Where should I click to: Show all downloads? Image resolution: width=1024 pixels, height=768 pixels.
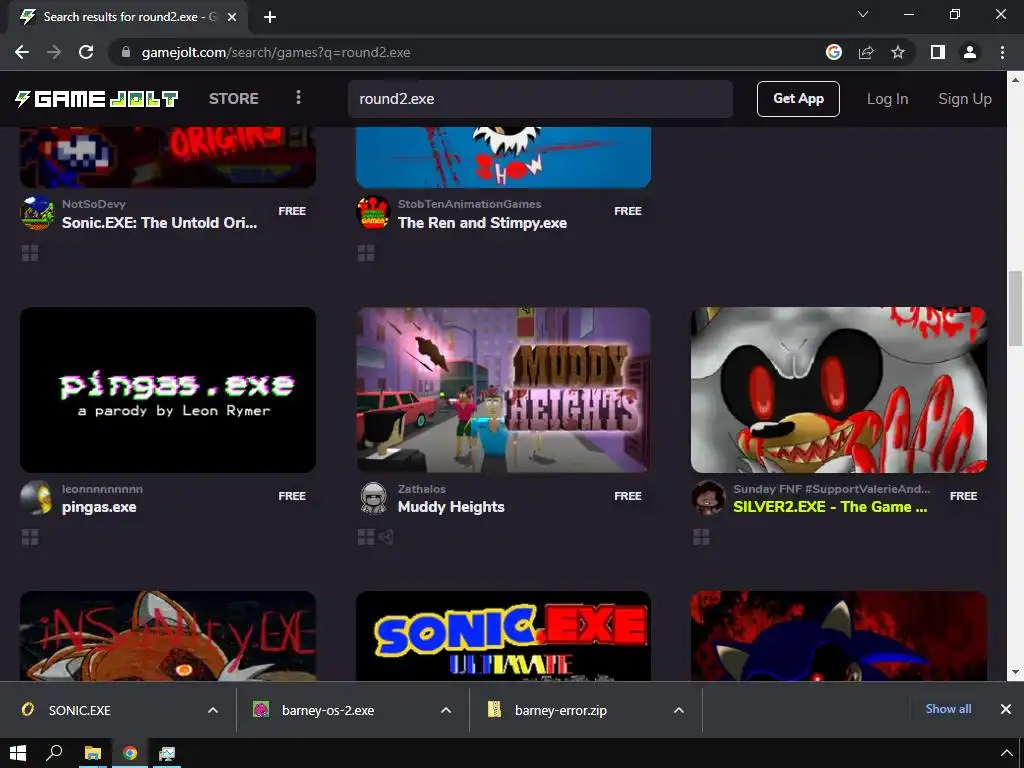tap(948, 709)
